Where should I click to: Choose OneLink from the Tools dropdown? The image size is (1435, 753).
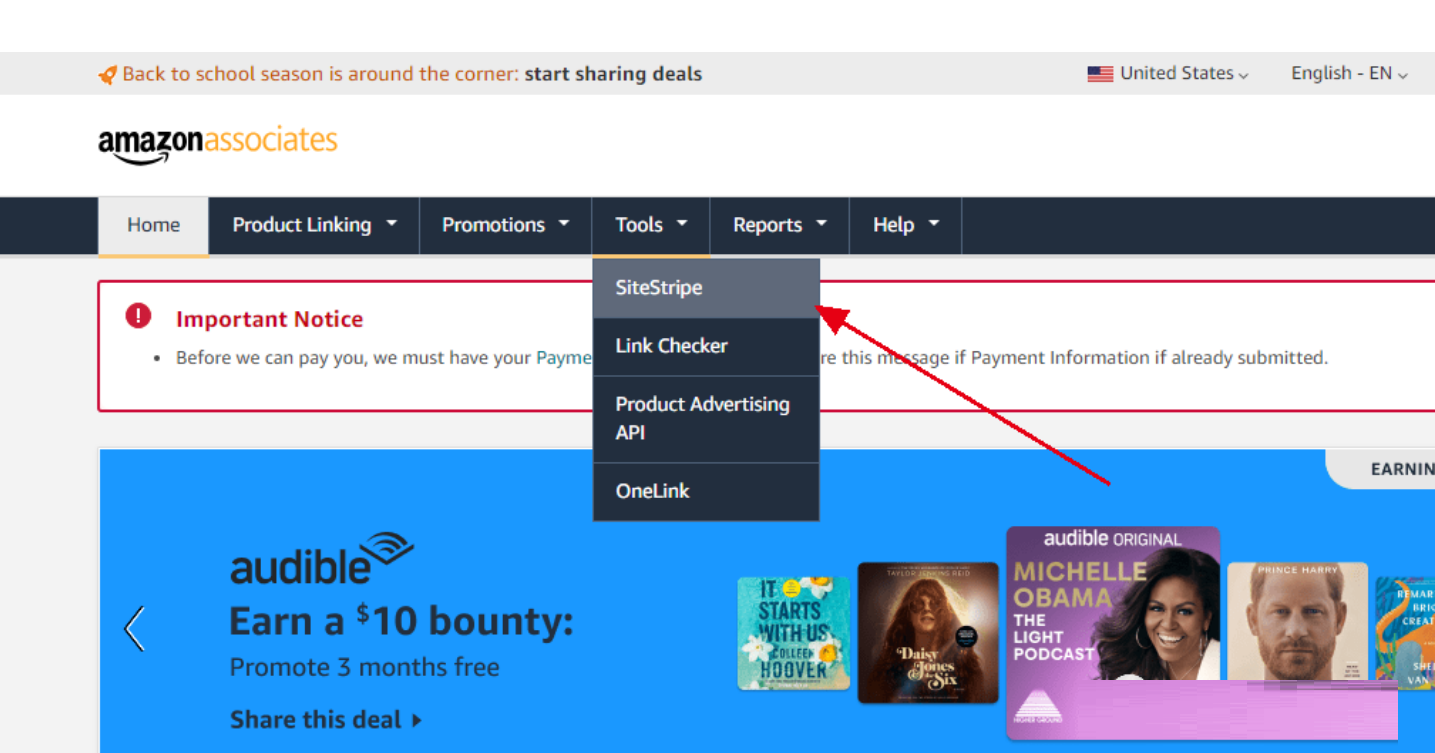click(x=706, y=491)
